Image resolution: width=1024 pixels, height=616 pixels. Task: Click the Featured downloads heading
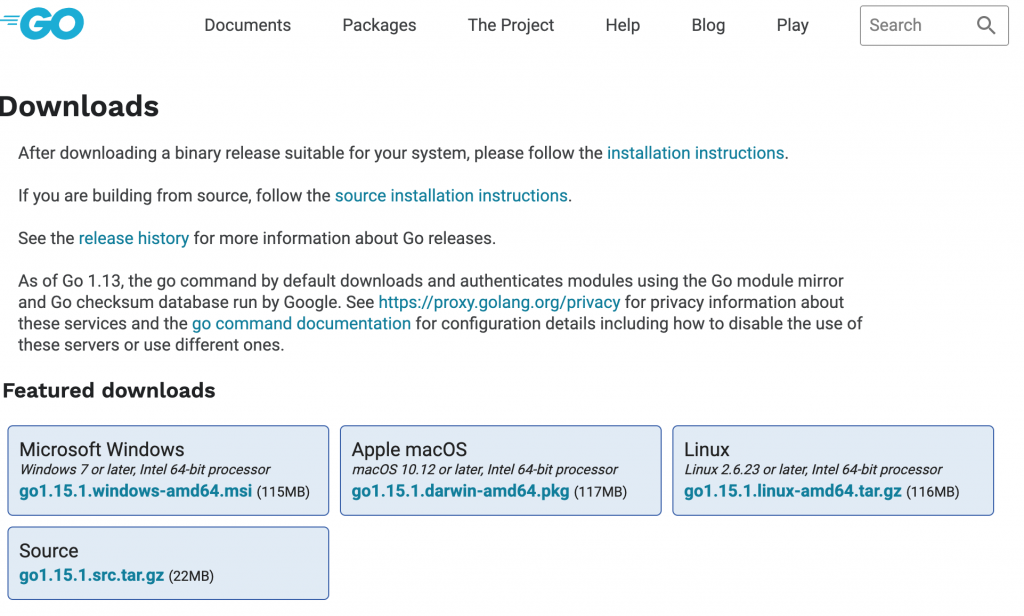point(108,390)
